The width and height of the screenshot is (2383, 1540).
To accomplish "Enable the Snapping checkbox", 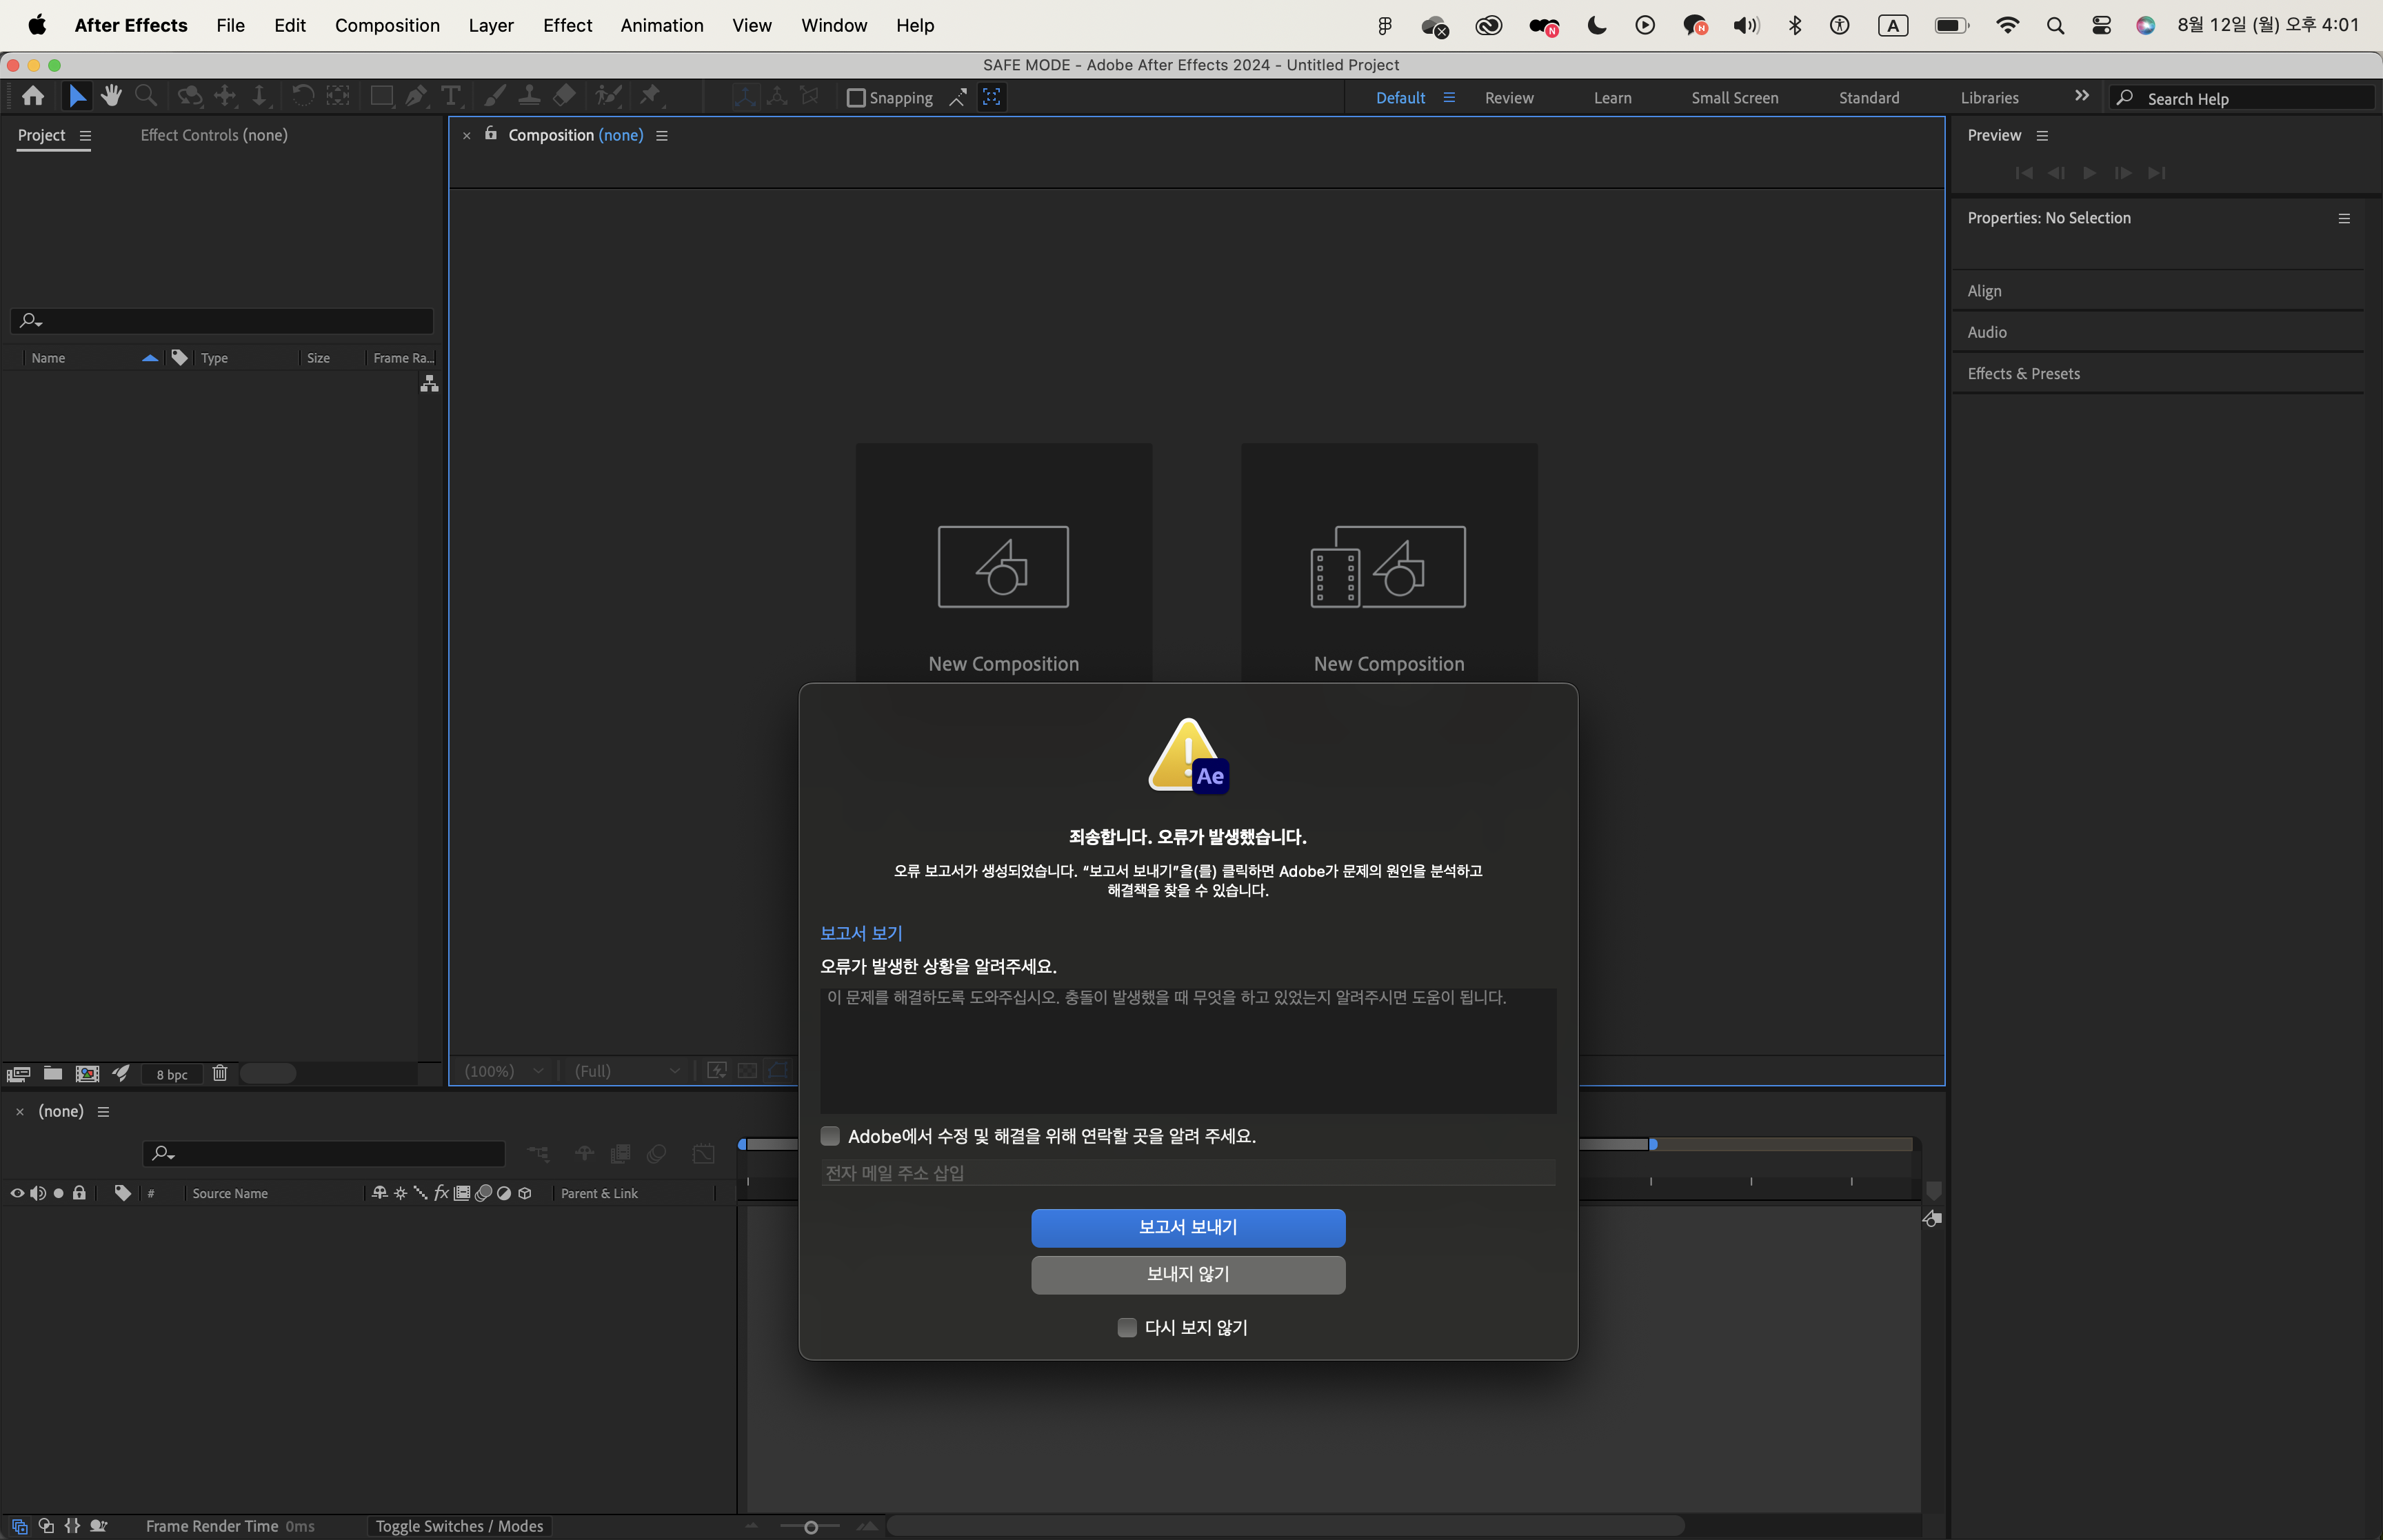I will point(856,97).
